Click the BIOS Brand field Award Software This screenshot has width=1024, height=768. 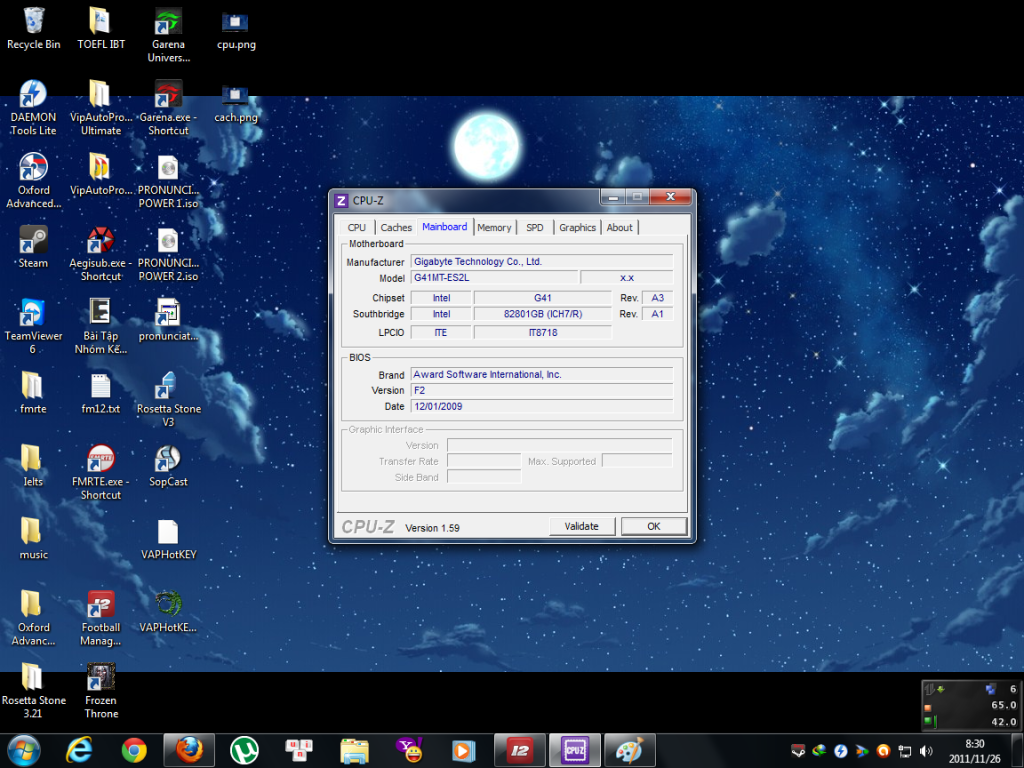[542, 374]
